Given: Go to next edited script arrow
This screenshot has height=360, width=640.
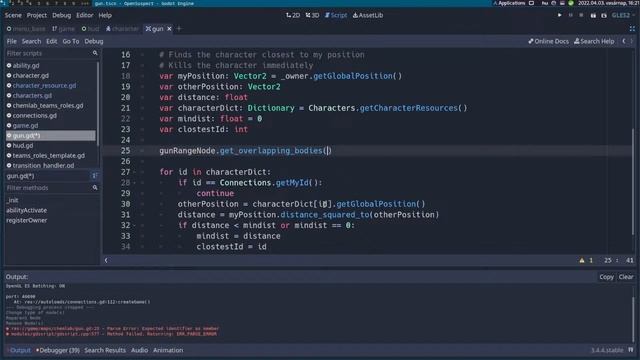Looking at the screenshot, I should 631,41.
